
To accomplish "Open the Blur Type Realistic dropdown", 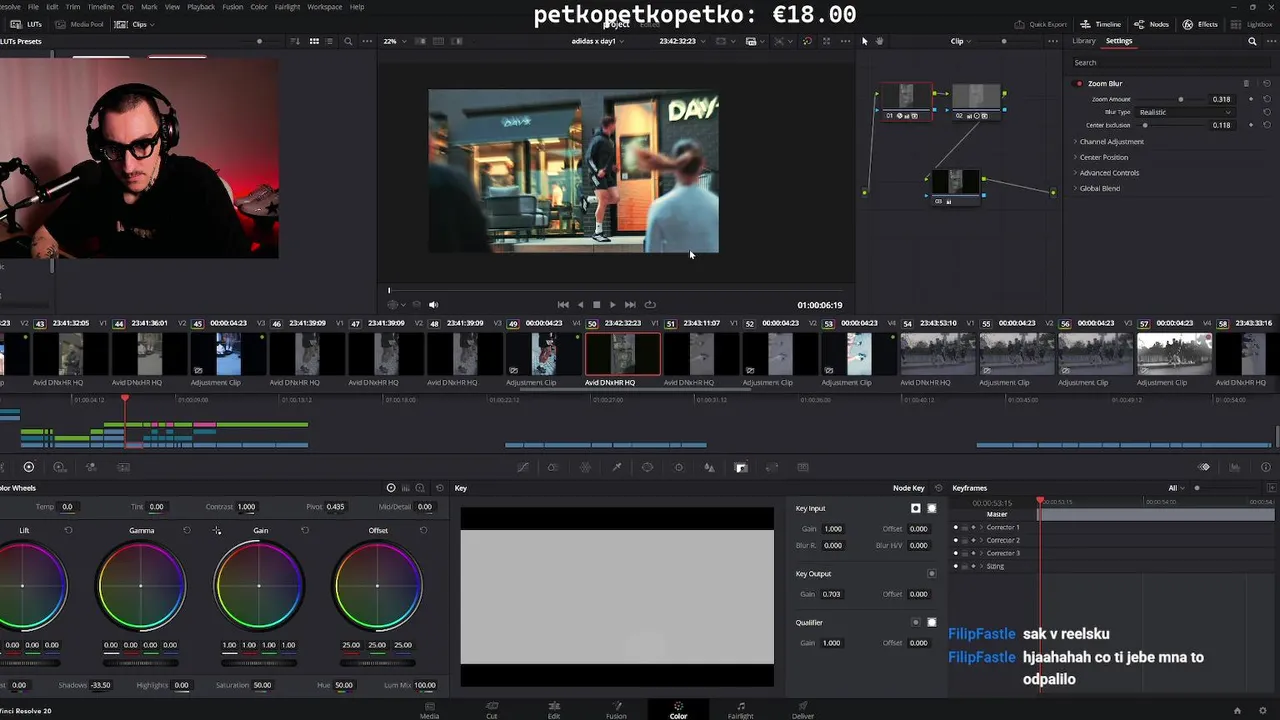I will (x=1185, y=112).
